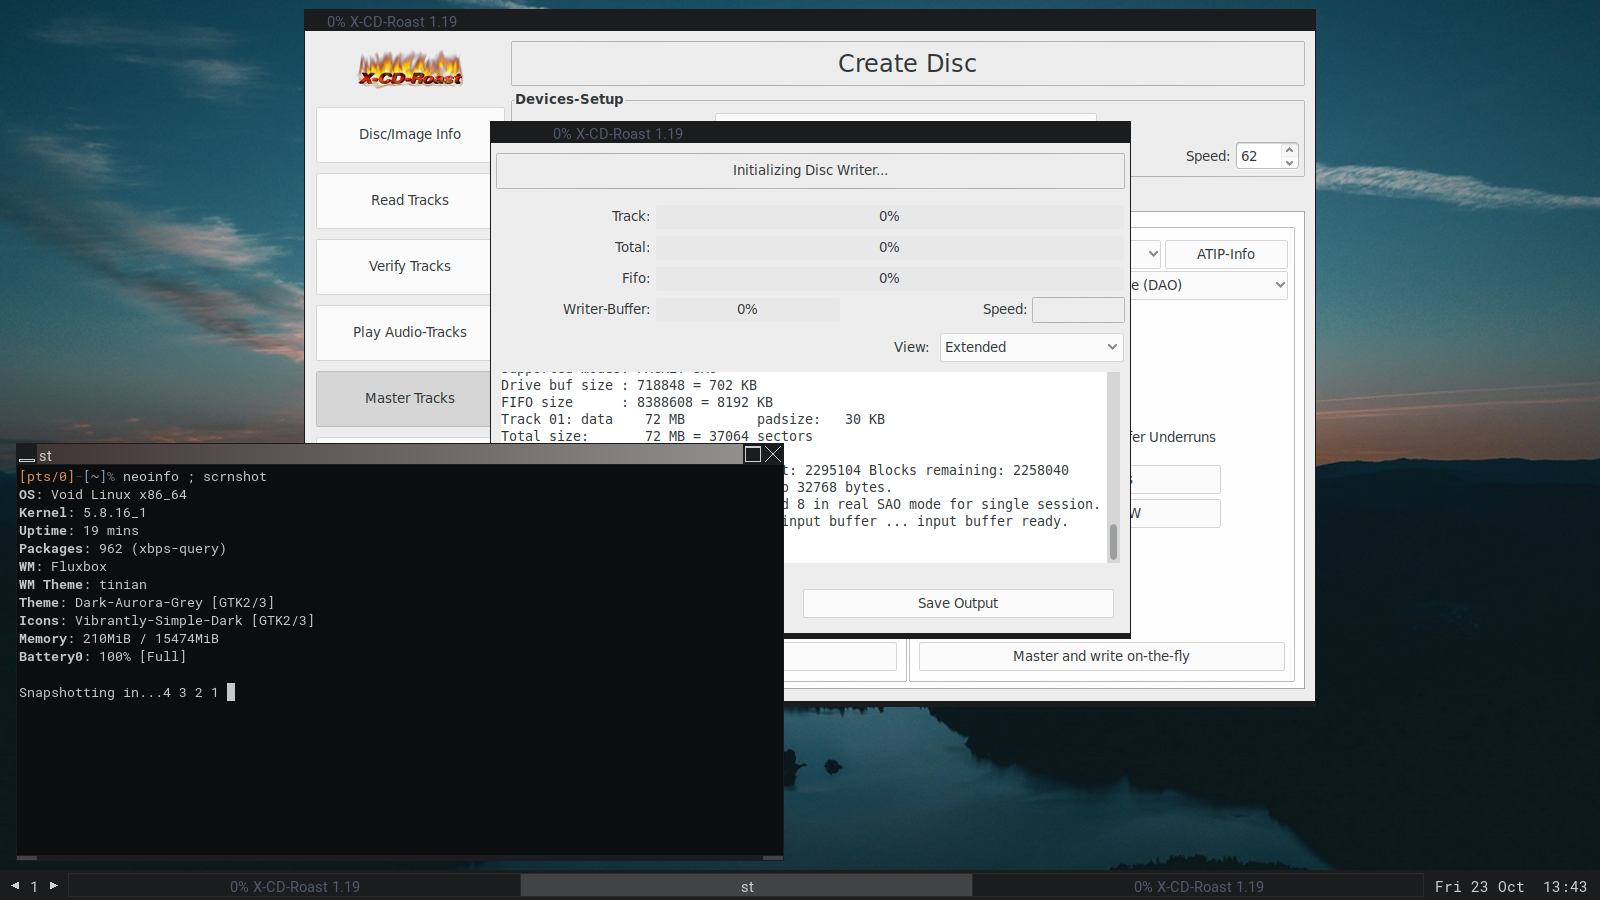Click the Track progress bar

point(889,216)
